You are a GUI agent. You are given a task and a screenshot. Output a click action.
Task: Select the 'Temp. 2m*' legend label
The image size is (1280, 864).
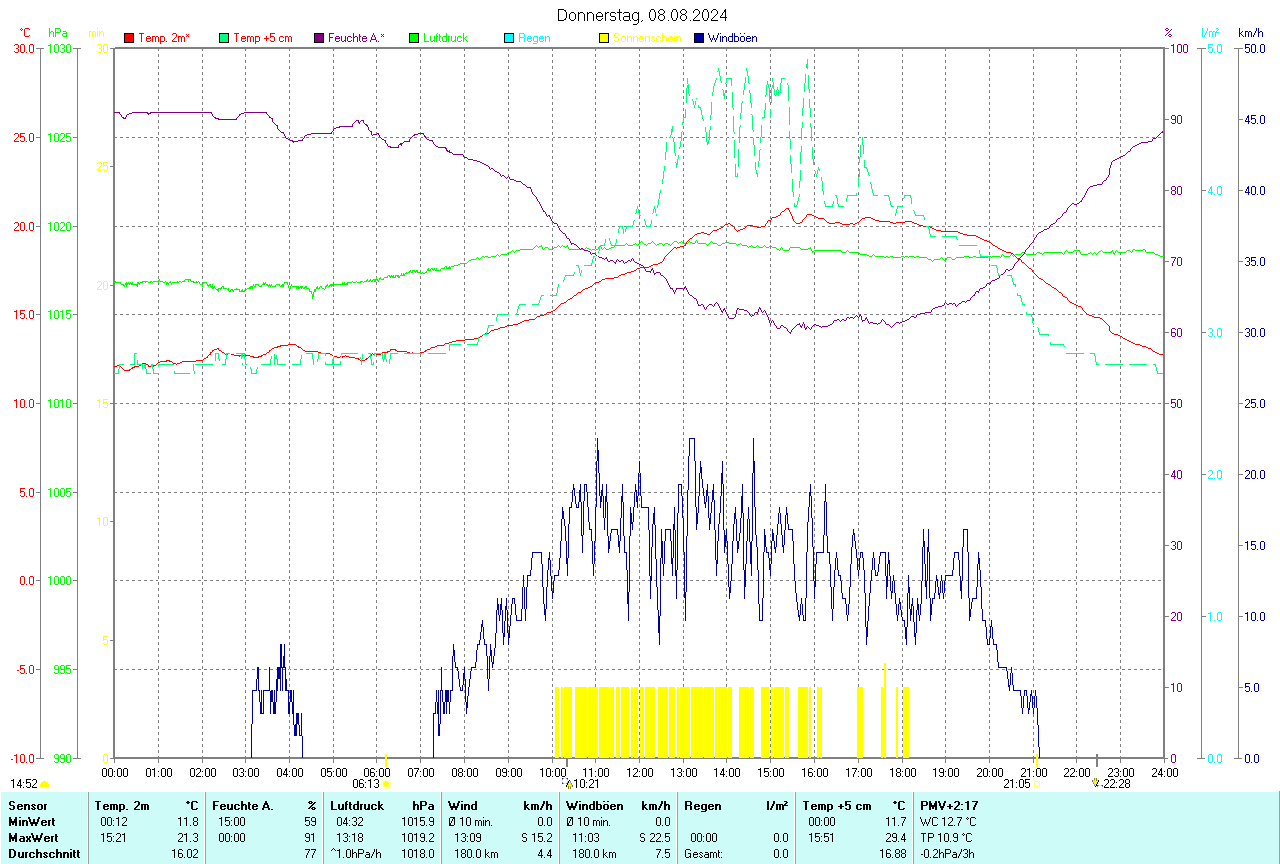pos(164,38)
